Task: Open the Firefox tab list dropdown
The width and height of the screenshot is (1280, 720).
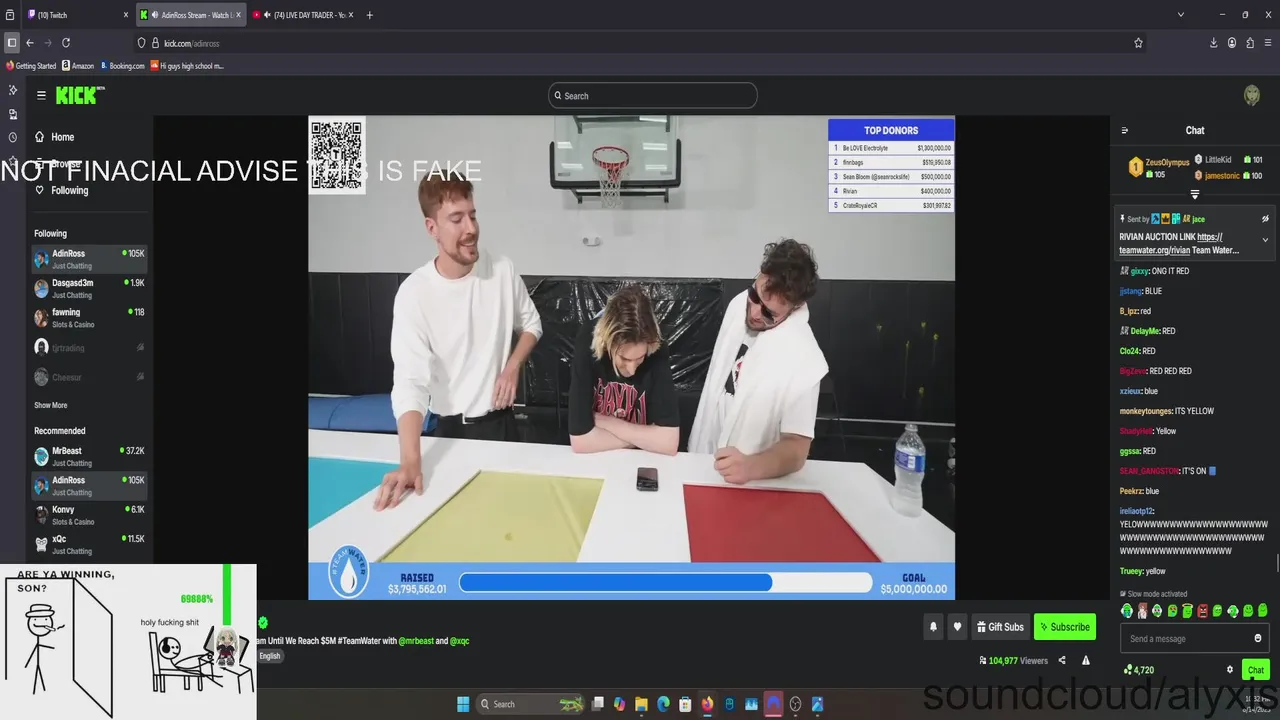Action: [x=1181, y=15]
